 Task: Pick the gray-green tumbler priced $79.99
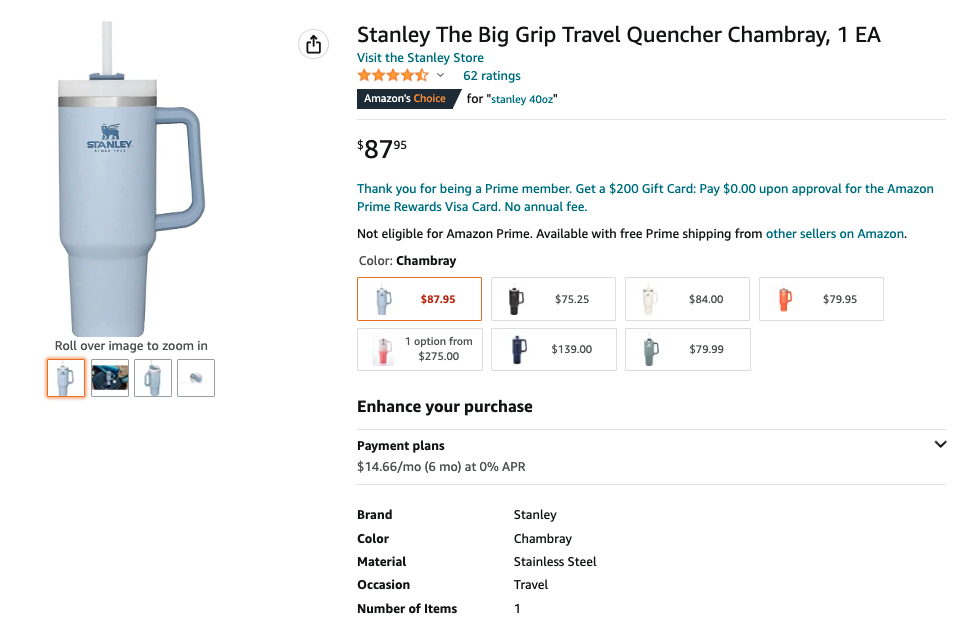coord(687,349)
